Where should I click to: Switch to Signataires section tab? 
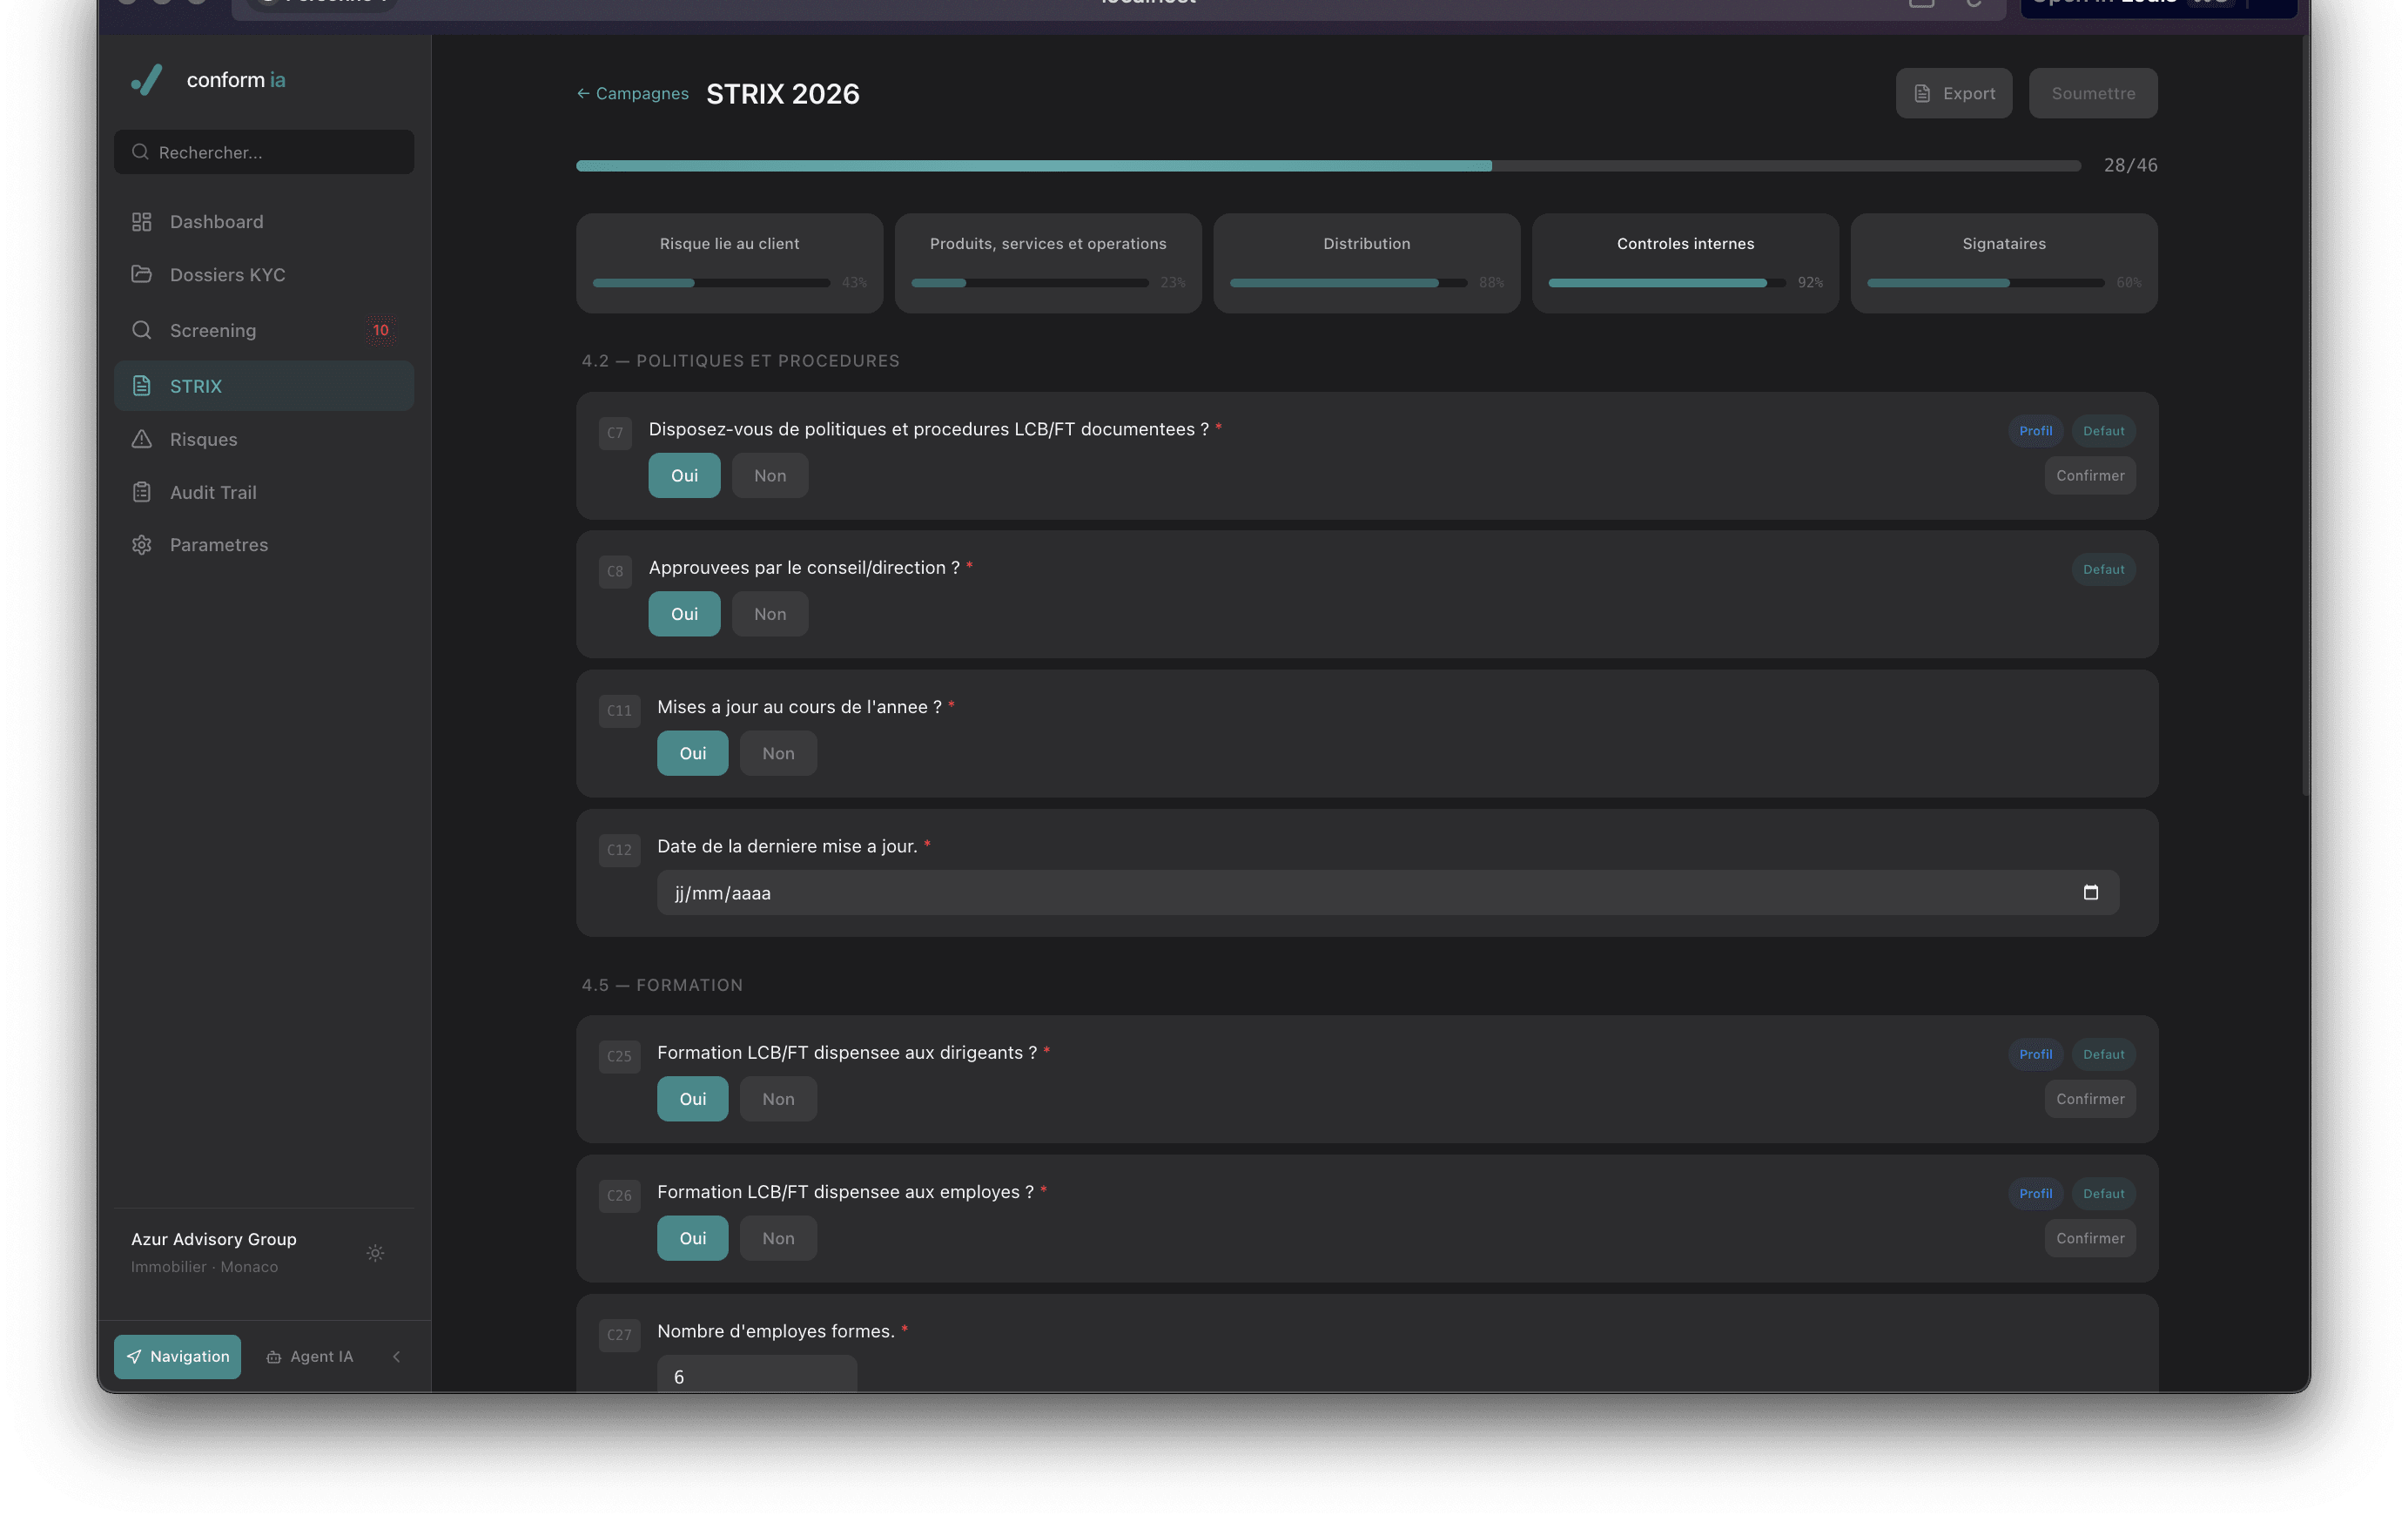click(x=2003, y=262)
